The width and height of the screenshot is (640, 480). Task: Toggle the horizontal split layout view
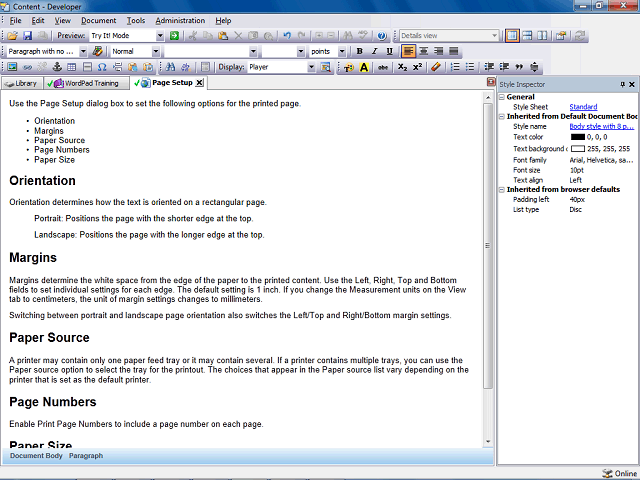click(527, 36)
